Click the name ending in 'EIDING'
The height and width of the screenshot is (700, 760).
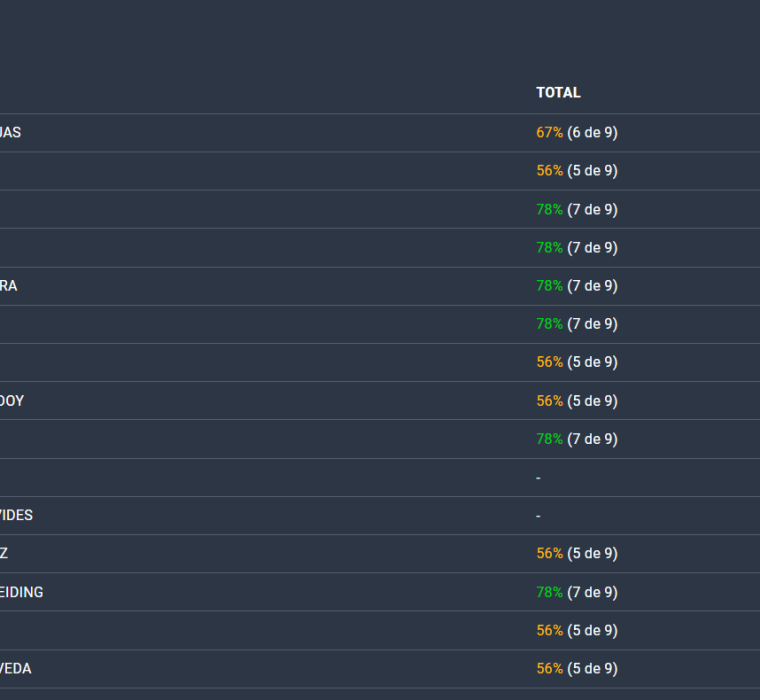click(x=21, y=592)
